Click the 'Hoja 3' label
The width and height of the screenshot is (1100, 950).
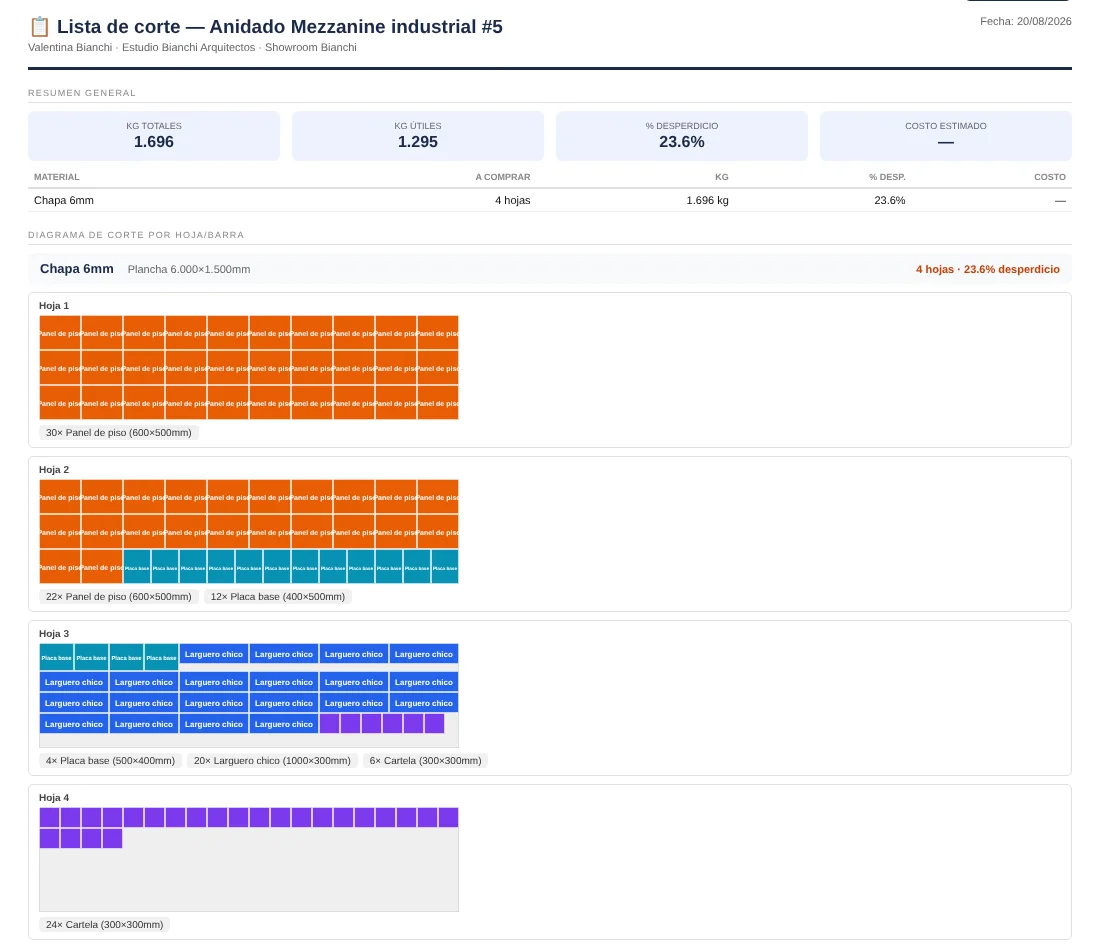(54, 634)
